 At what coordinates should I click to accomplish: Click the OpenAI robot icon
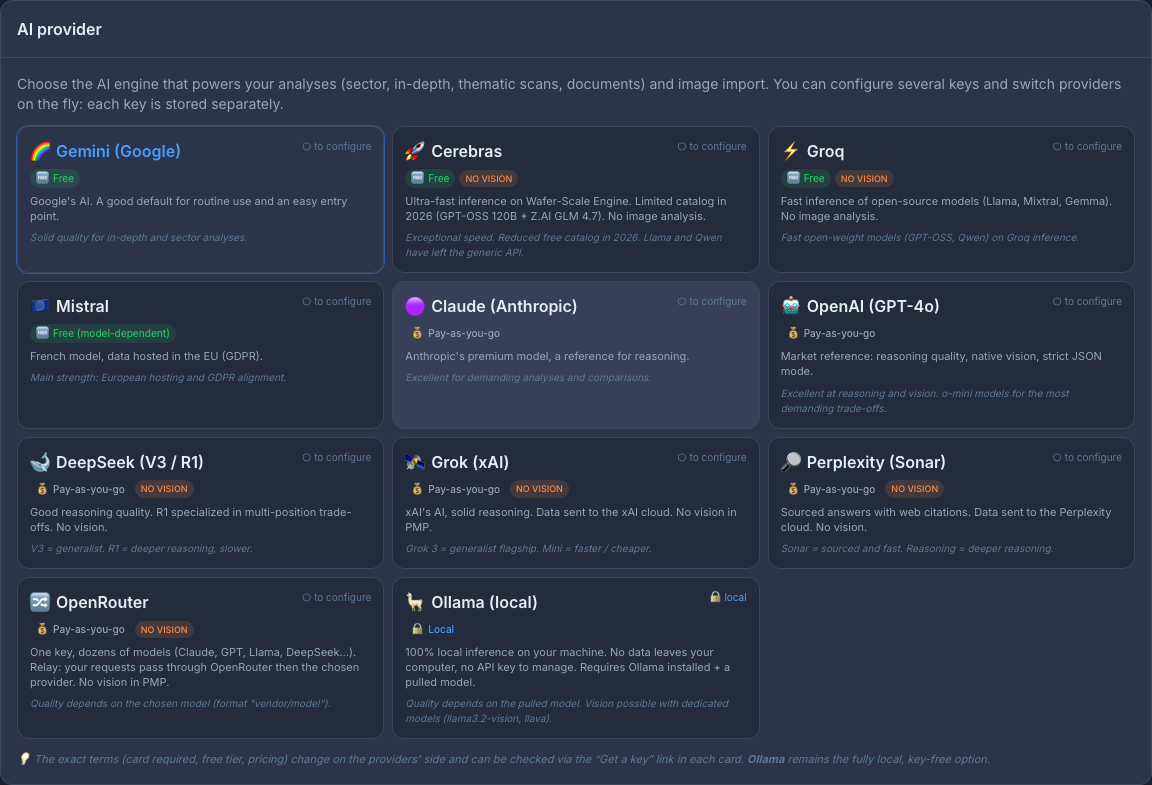pos(791,307)
